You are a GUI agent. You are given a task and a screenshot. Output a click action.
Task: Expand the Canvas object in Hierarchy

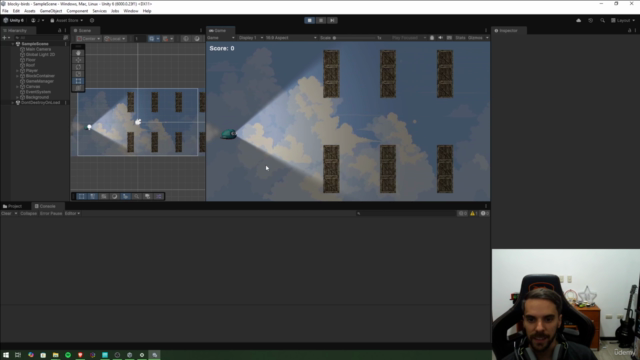(x=17, y=87)
